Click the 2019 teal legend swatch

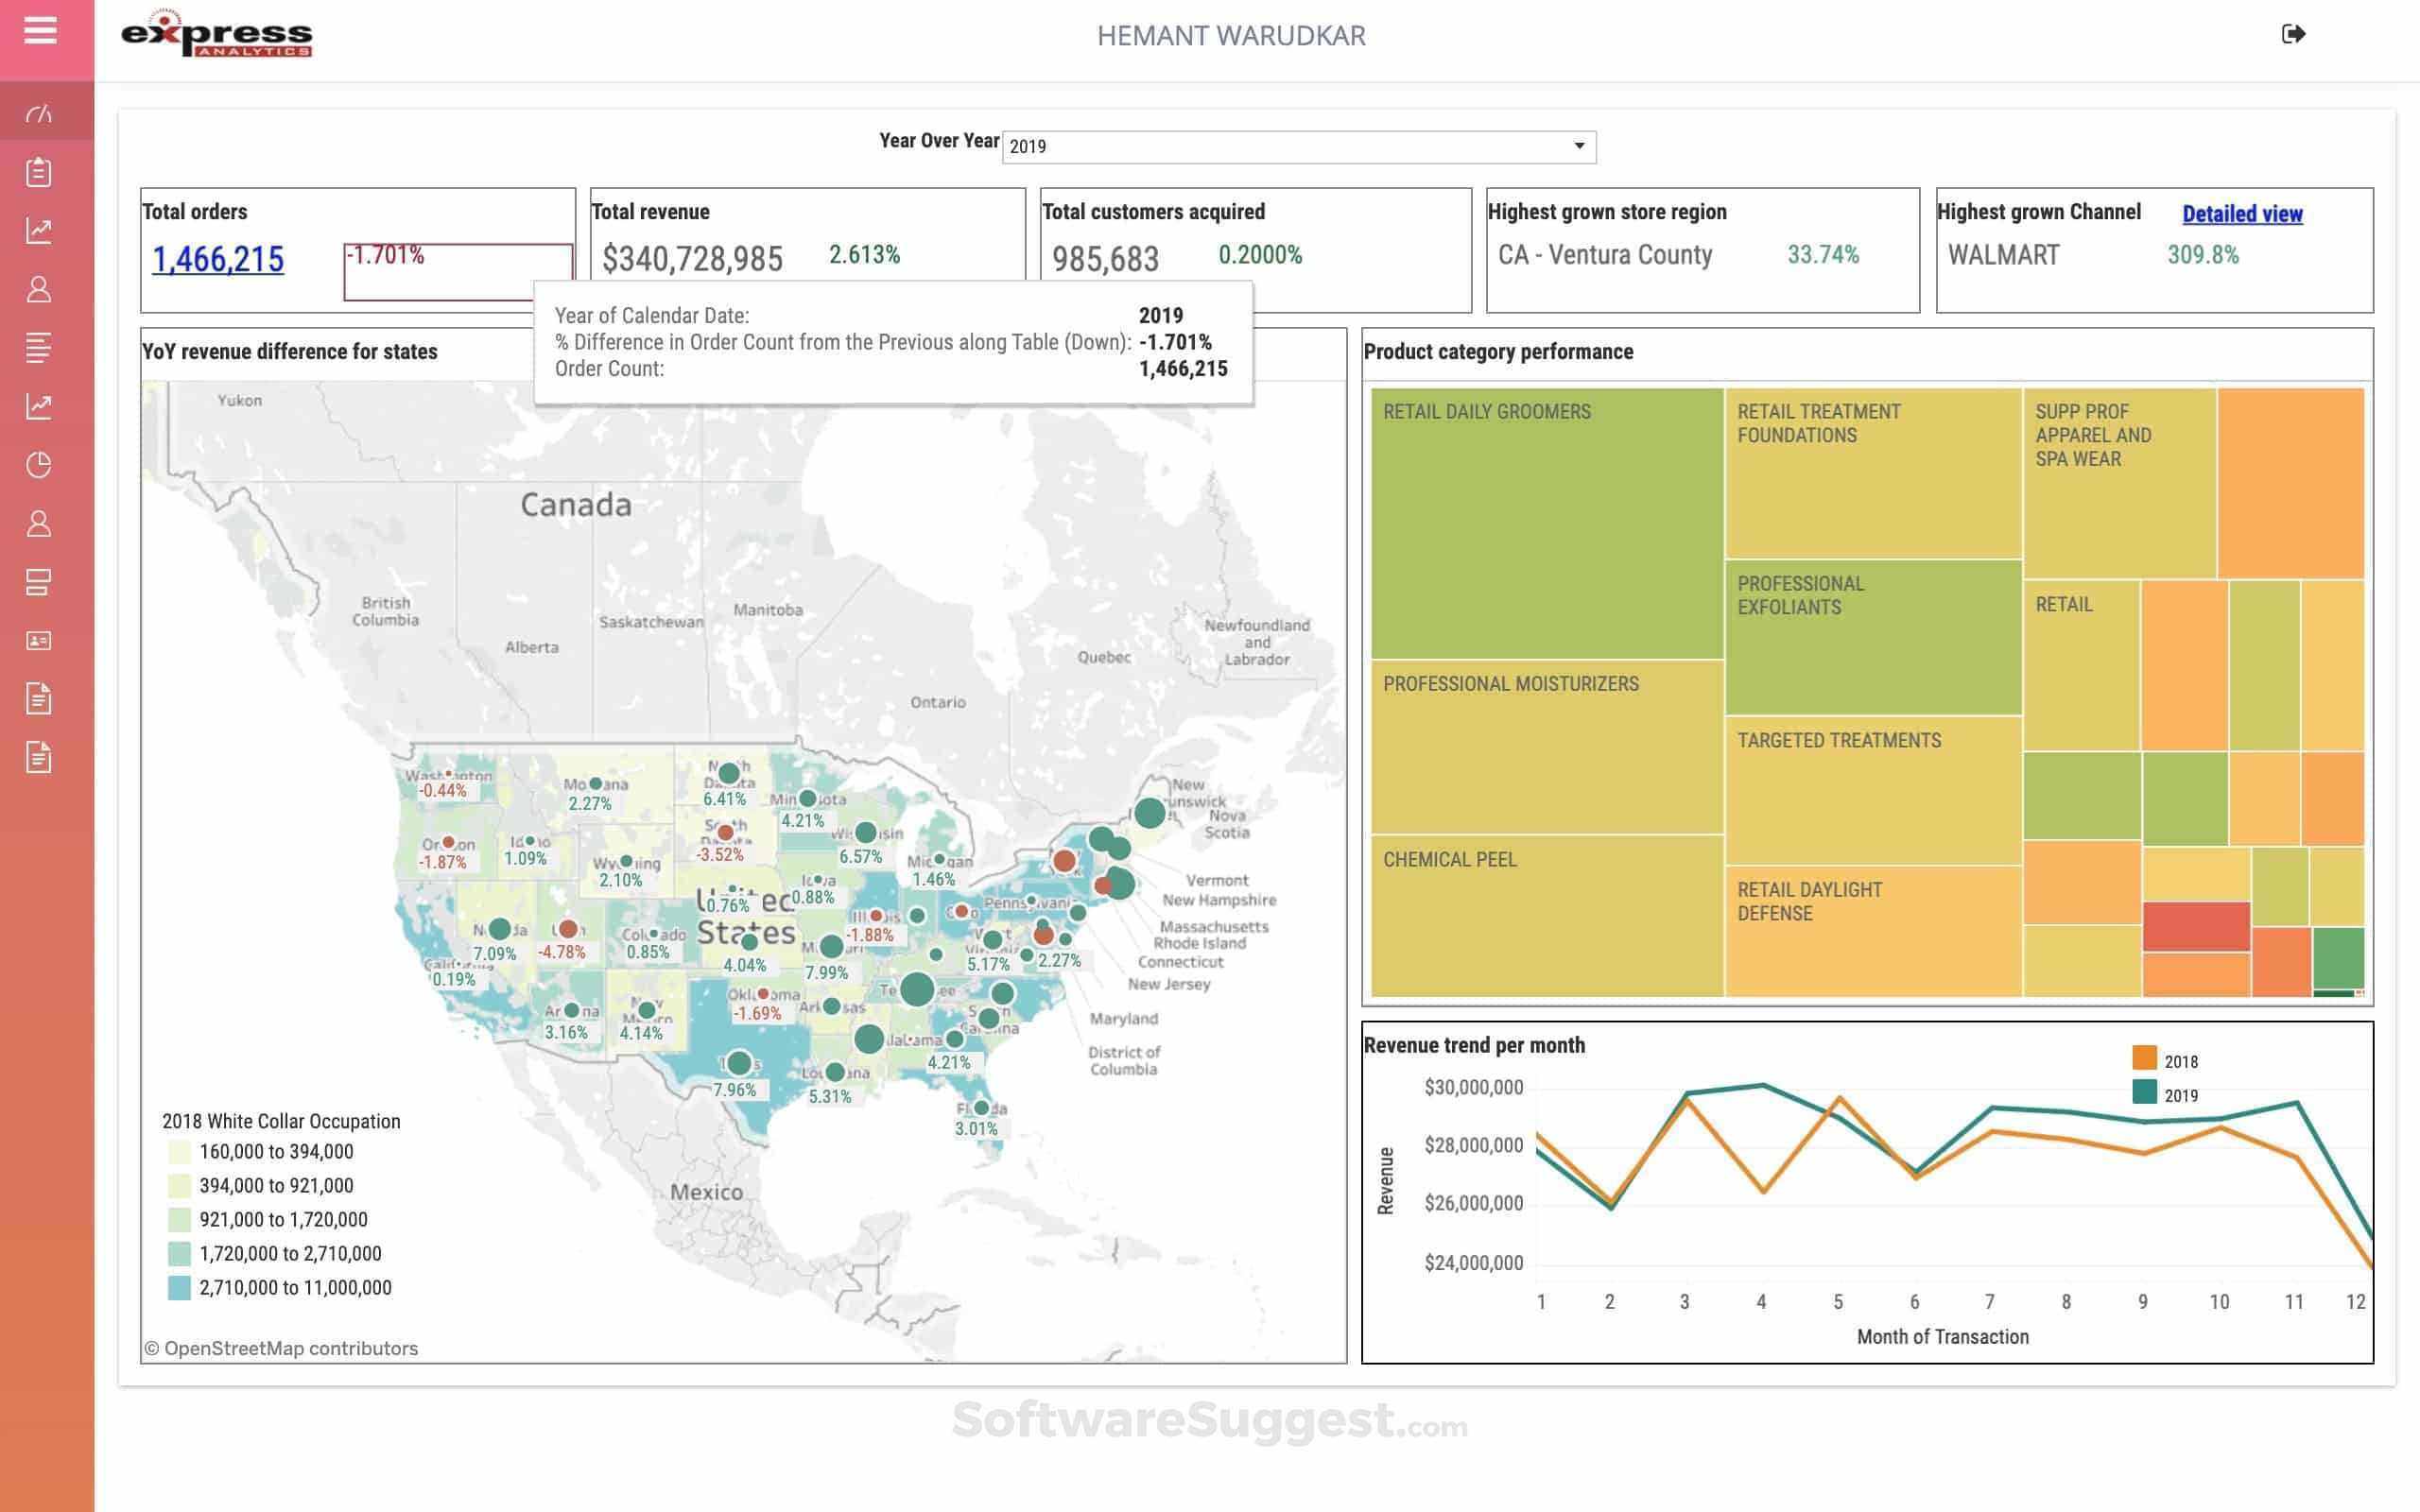[x=2144, y=1092]
